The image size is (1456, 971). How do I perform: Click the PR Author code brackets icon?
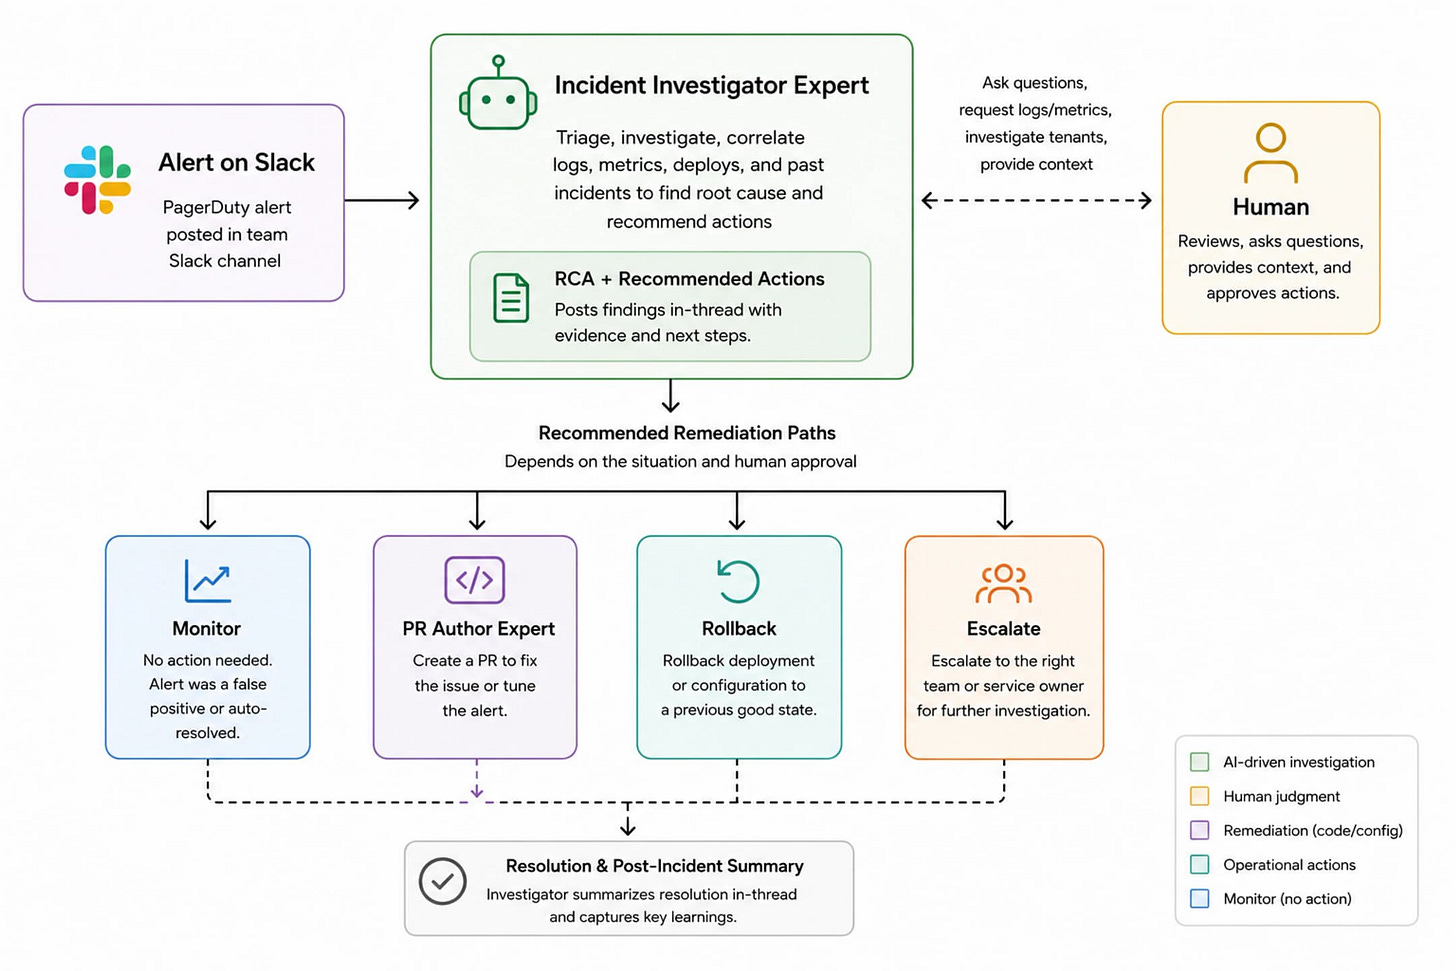(474, 580)
